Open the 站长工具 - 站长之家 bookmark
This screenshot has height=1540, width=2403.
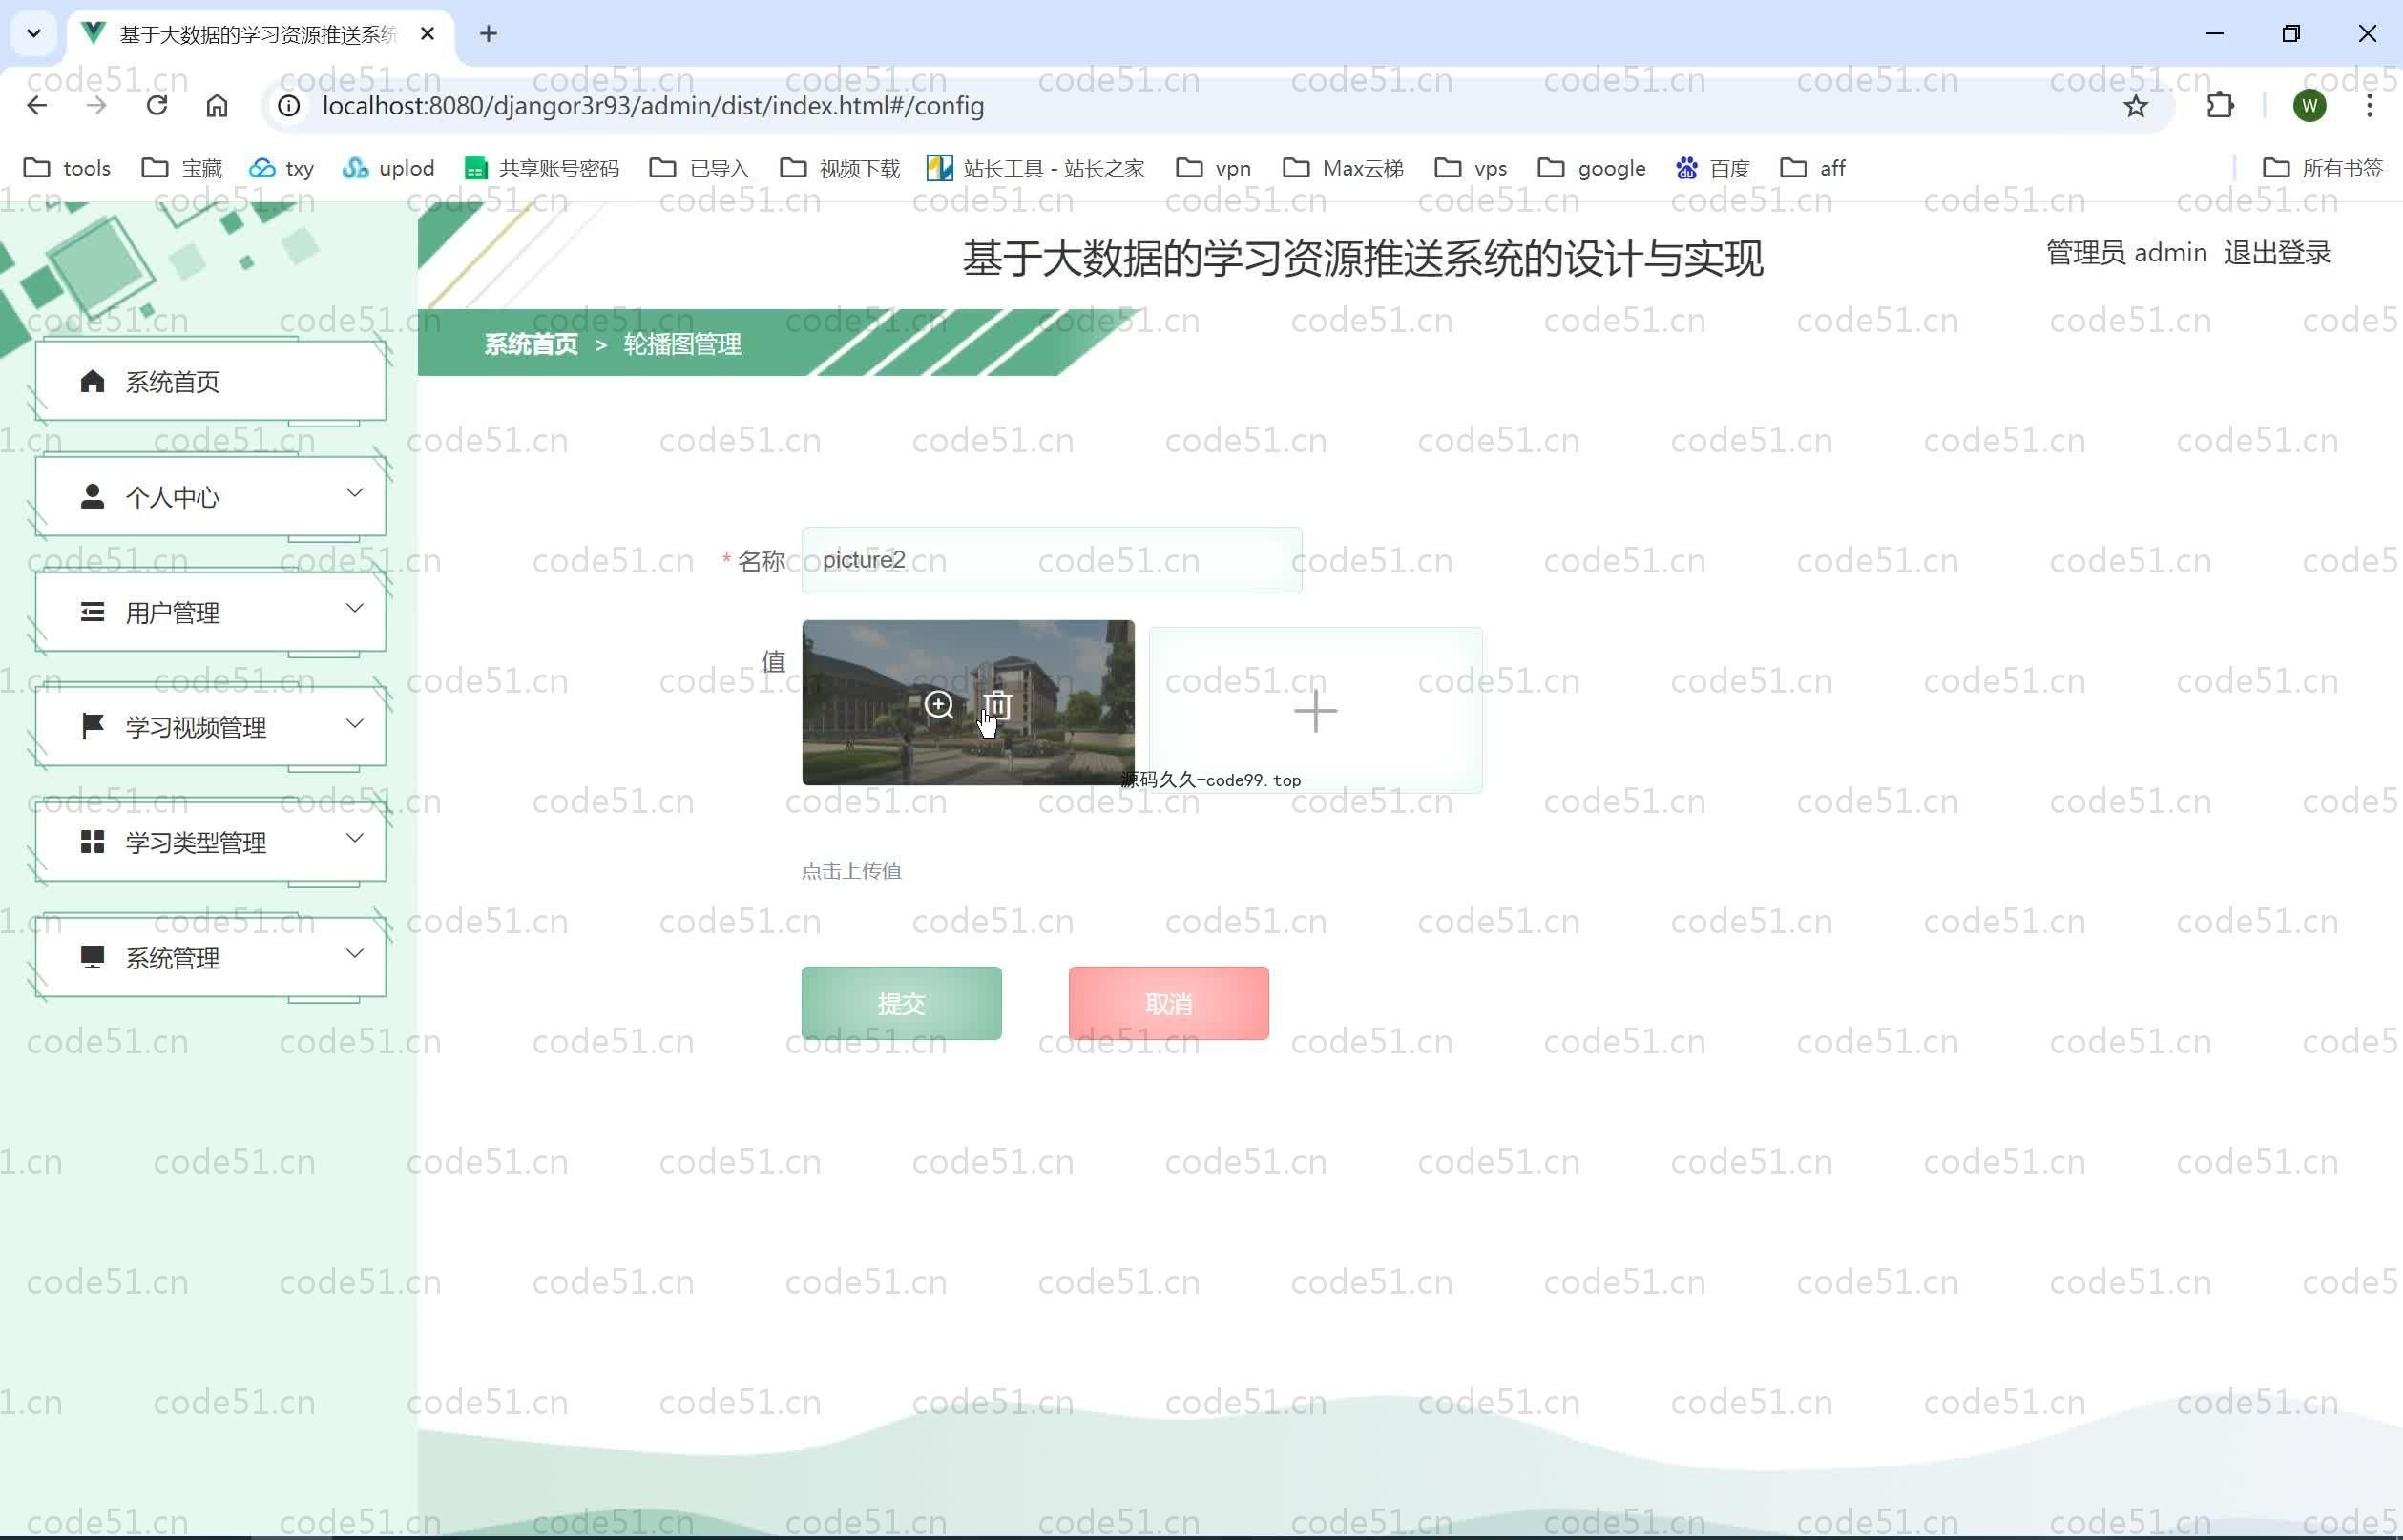(x=1035, y=168)
